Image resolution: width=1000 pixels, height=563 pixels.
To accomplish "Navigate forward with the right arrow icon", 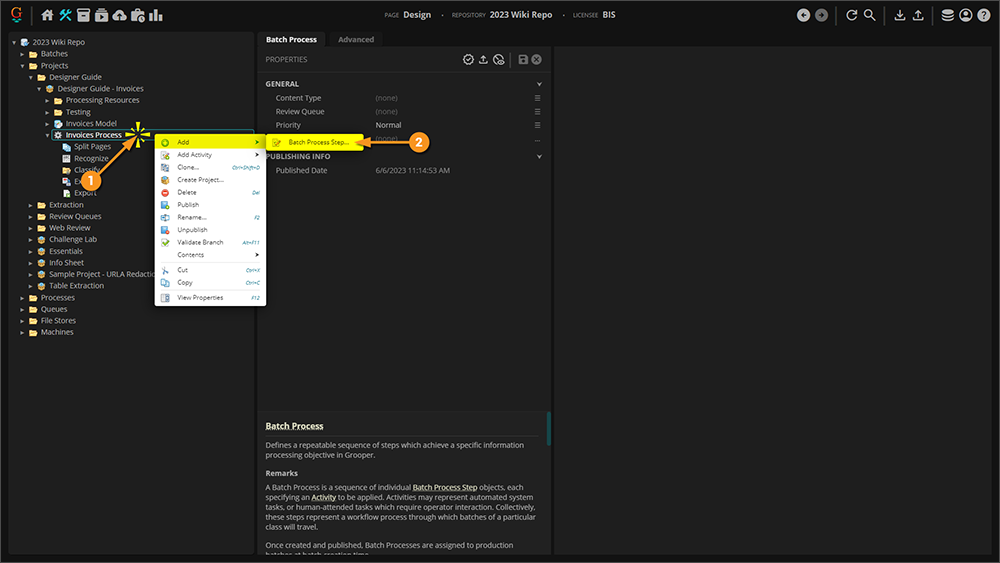I will pyautogui.click(x=821, y=15).
